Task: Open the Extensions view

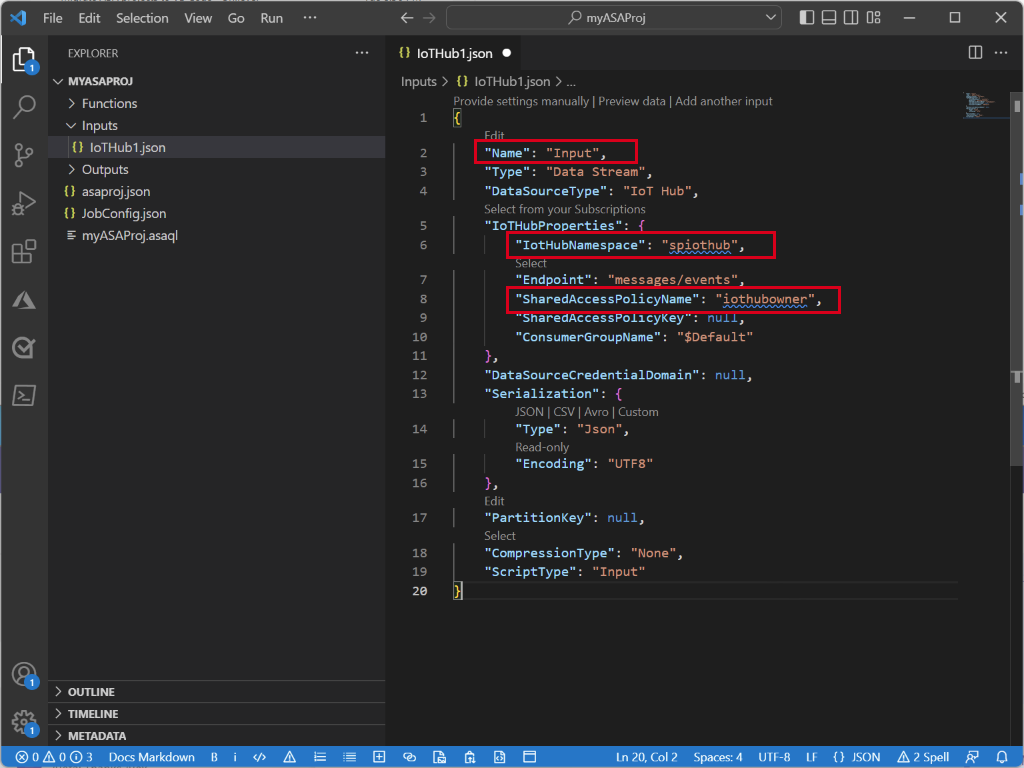Action: point(24,251)
